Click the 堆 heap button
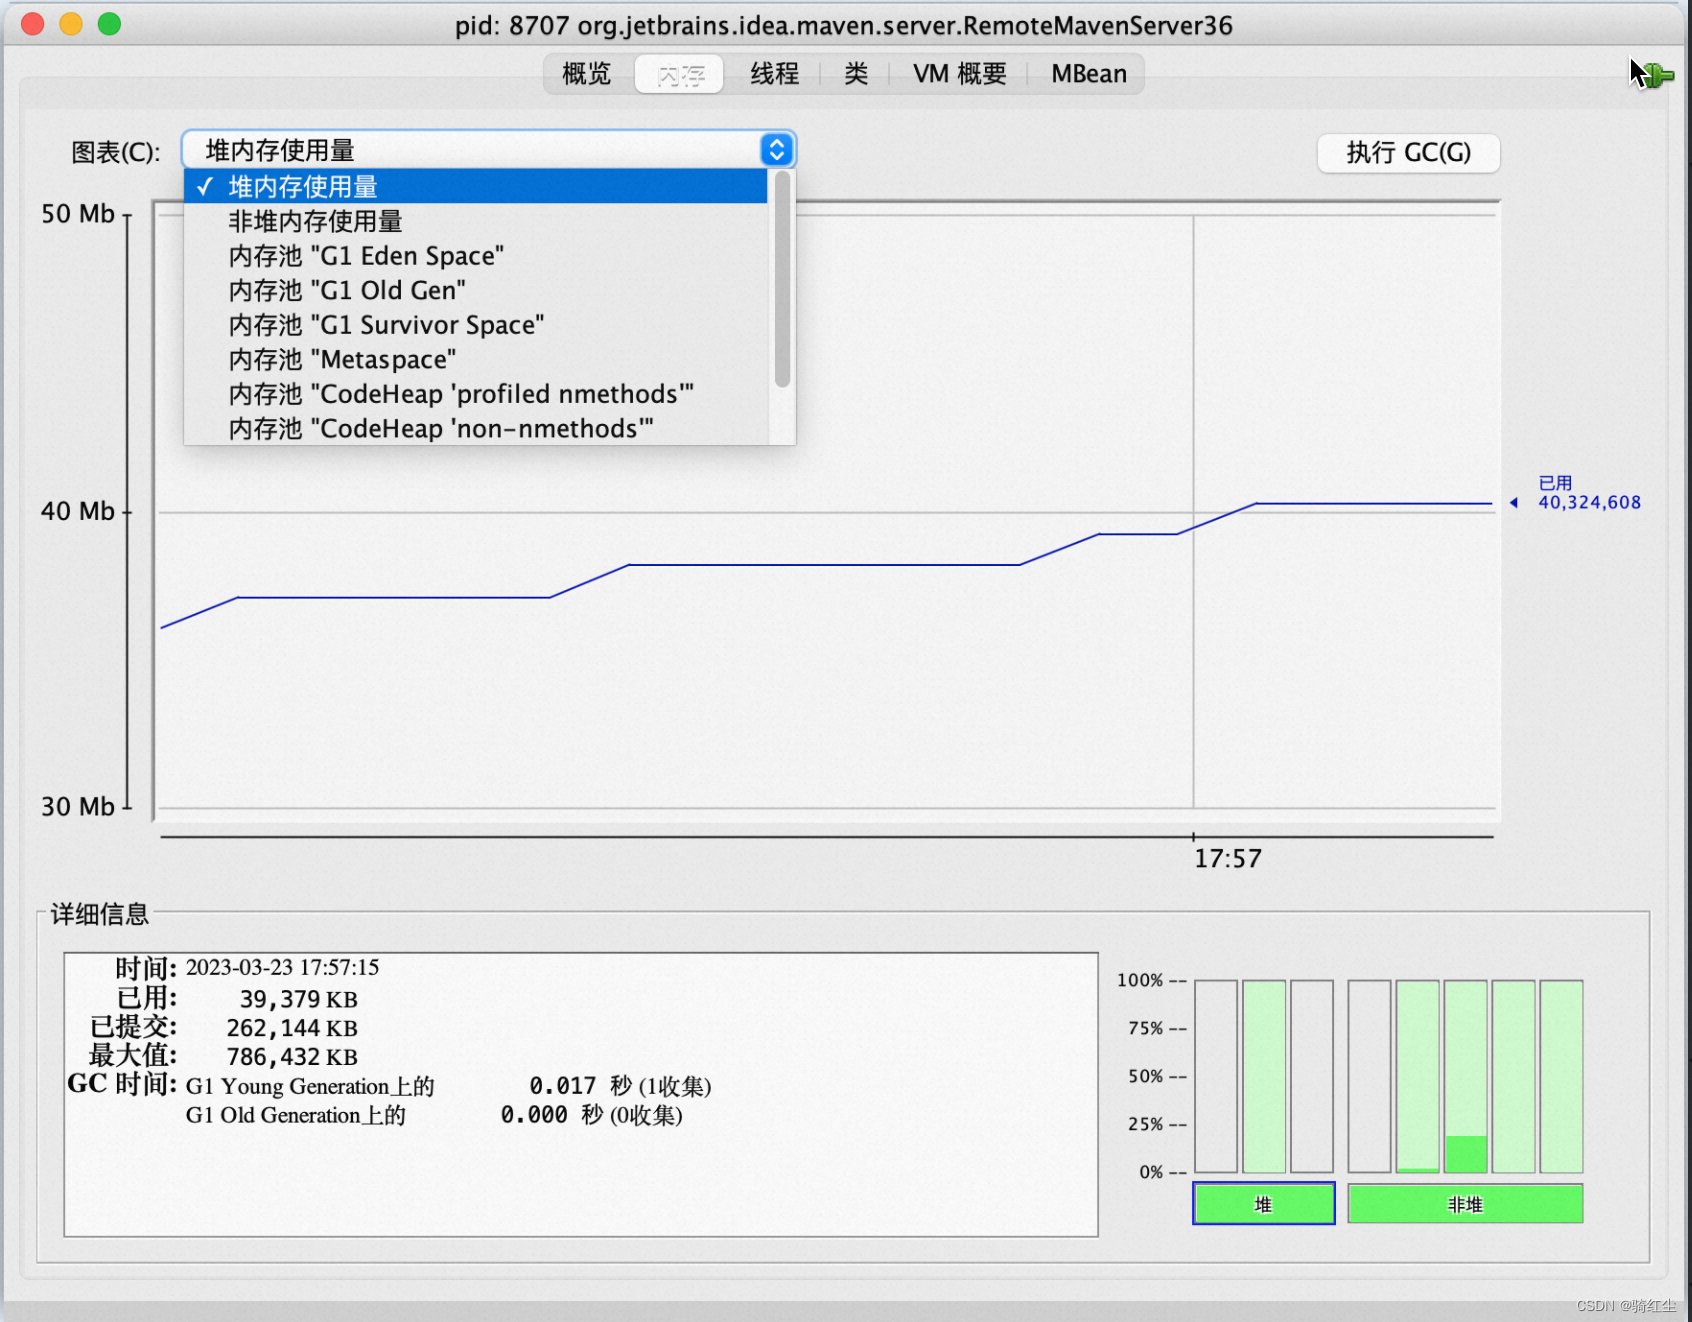 (x=1263, y=1204)
